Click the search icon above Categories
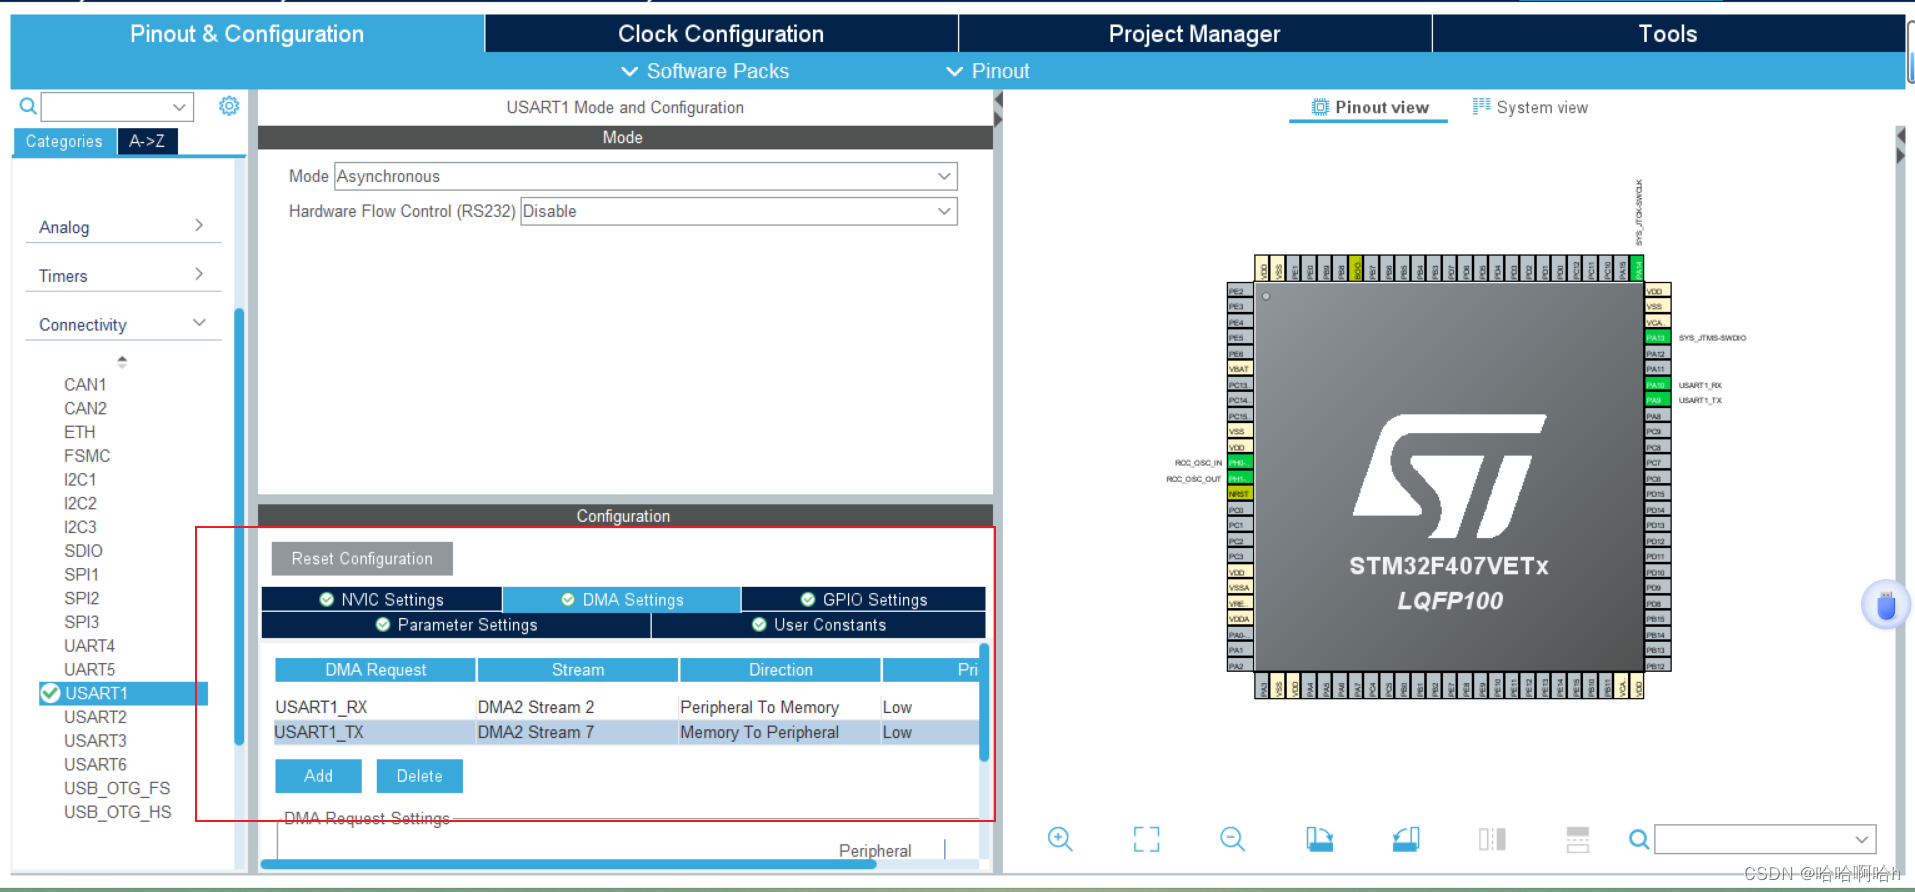1915x892 pixels. point(28,106)
